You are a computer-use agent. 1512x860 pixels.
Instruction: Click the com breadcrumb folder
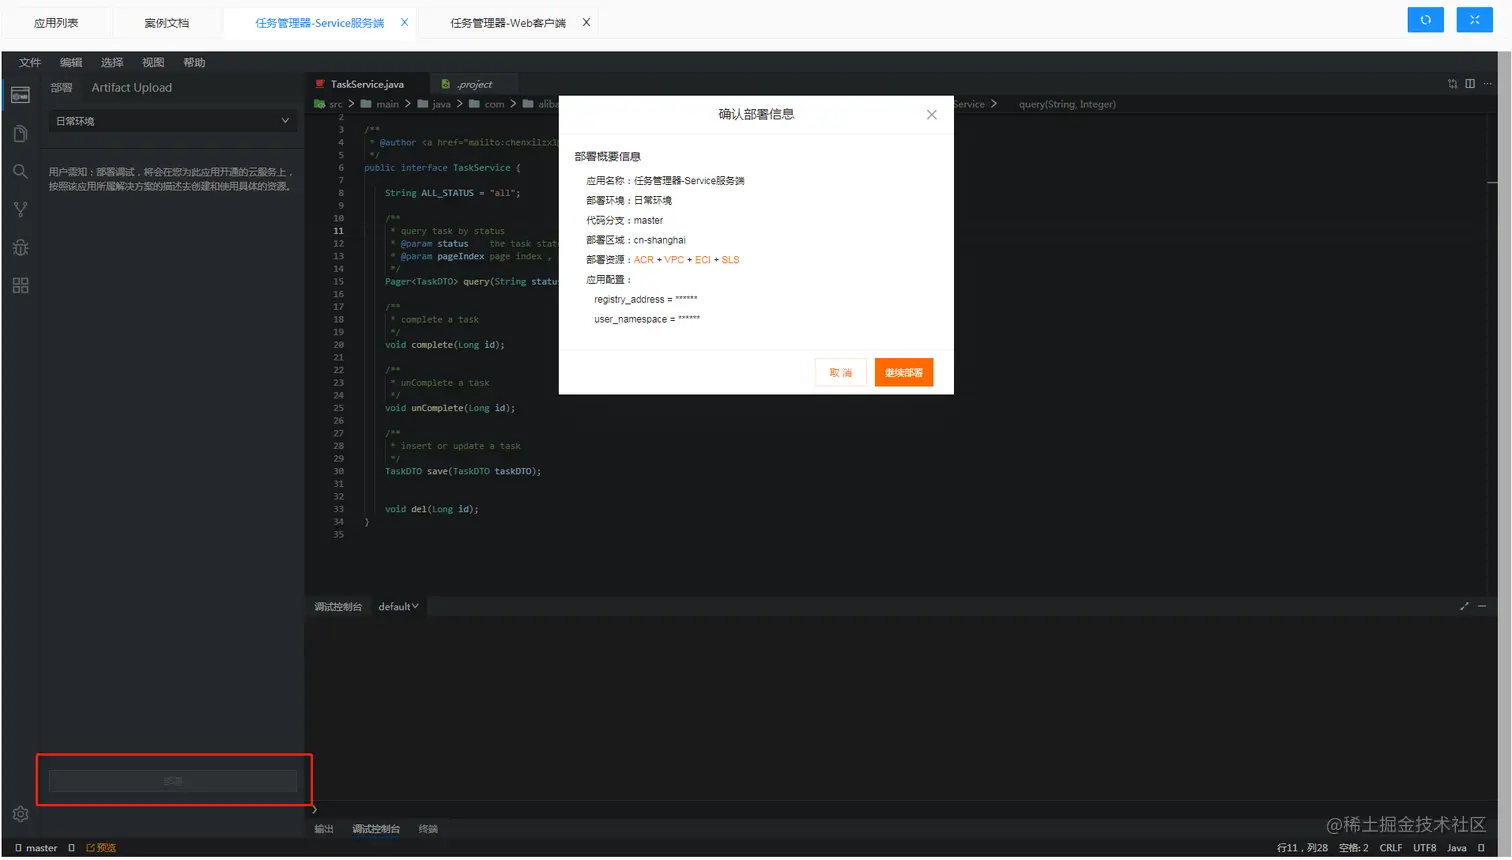(x=487, y=104)
